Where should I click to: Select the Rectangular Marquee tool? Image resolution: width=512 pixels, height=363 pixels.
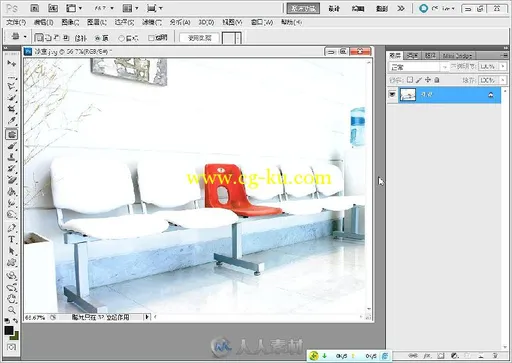point(12,76)
